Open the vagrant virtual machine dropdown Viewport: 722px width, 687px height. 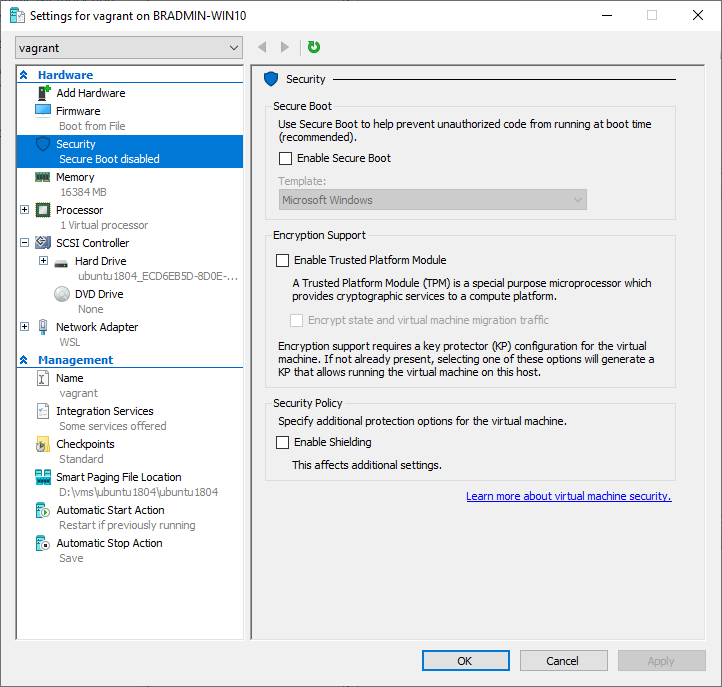click(129, 47)
